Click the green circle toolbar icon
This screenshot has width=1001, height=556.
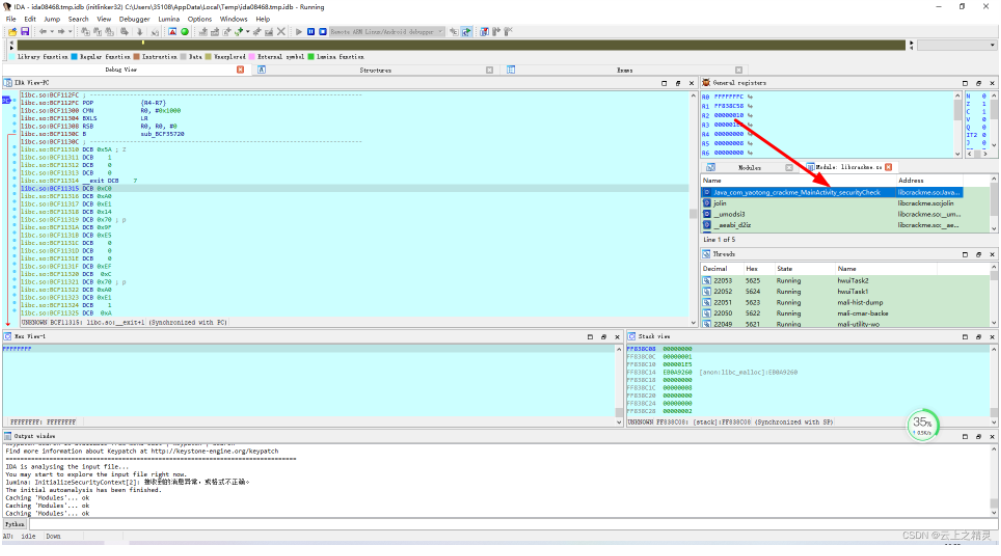[184, 32]
